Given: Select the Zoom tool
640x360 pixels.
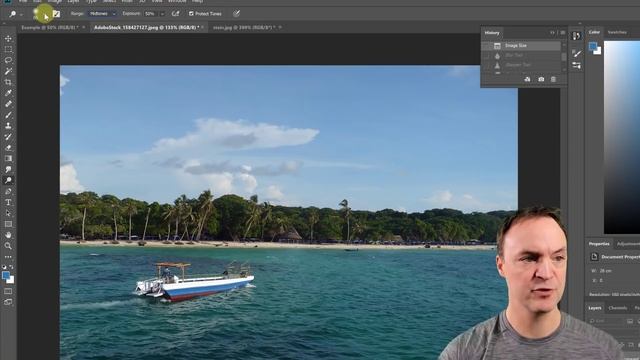Looking at the screenshot, I should (8, 246).
